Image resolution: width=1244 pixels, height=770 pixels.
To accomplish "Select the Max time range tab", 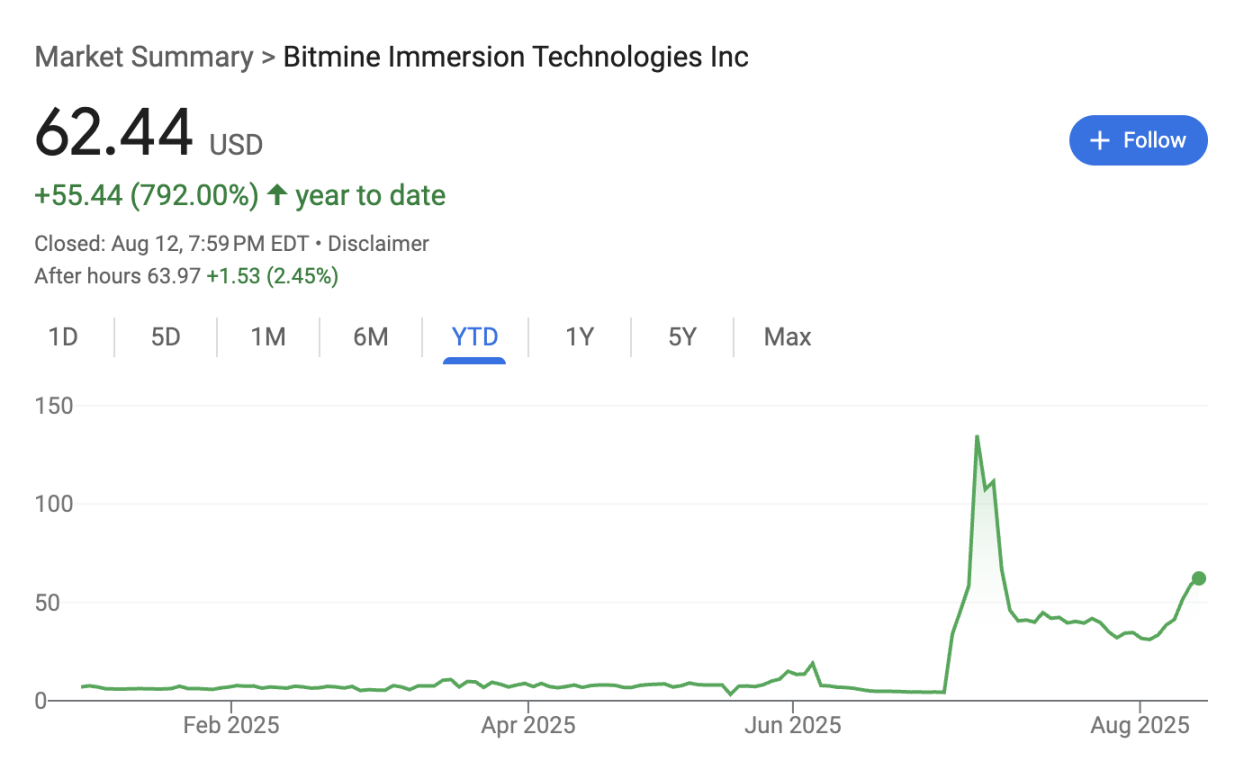I will [x=787, y=337].
